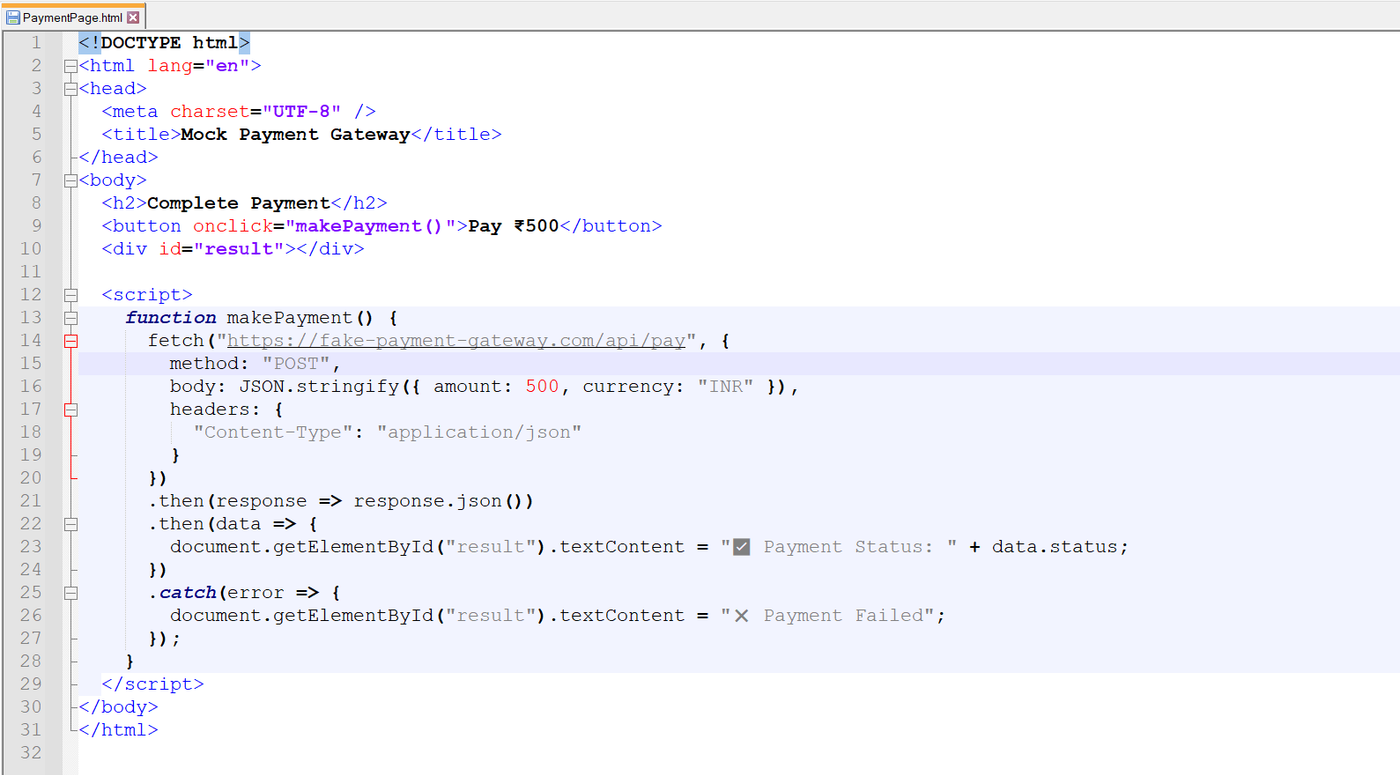
Task: Click the "application/json" string
Action: pyautogui.click(x=479, y=432)
